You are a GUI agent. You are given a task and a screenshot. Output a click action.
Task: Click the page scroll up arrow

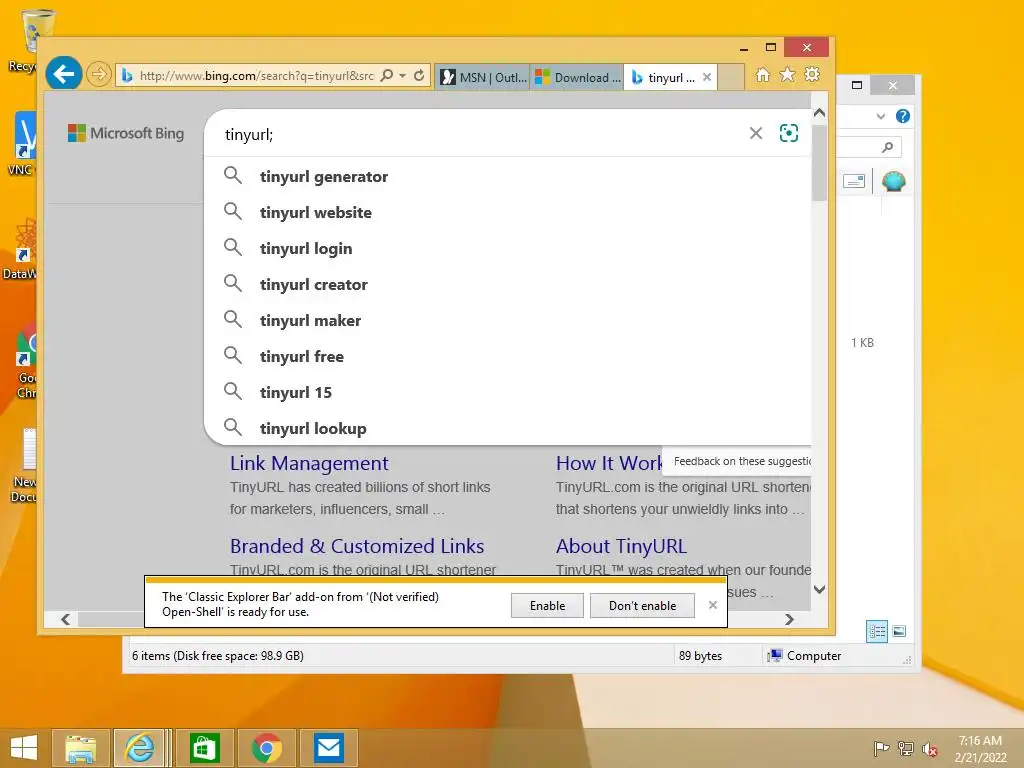(x=819, y=113)
